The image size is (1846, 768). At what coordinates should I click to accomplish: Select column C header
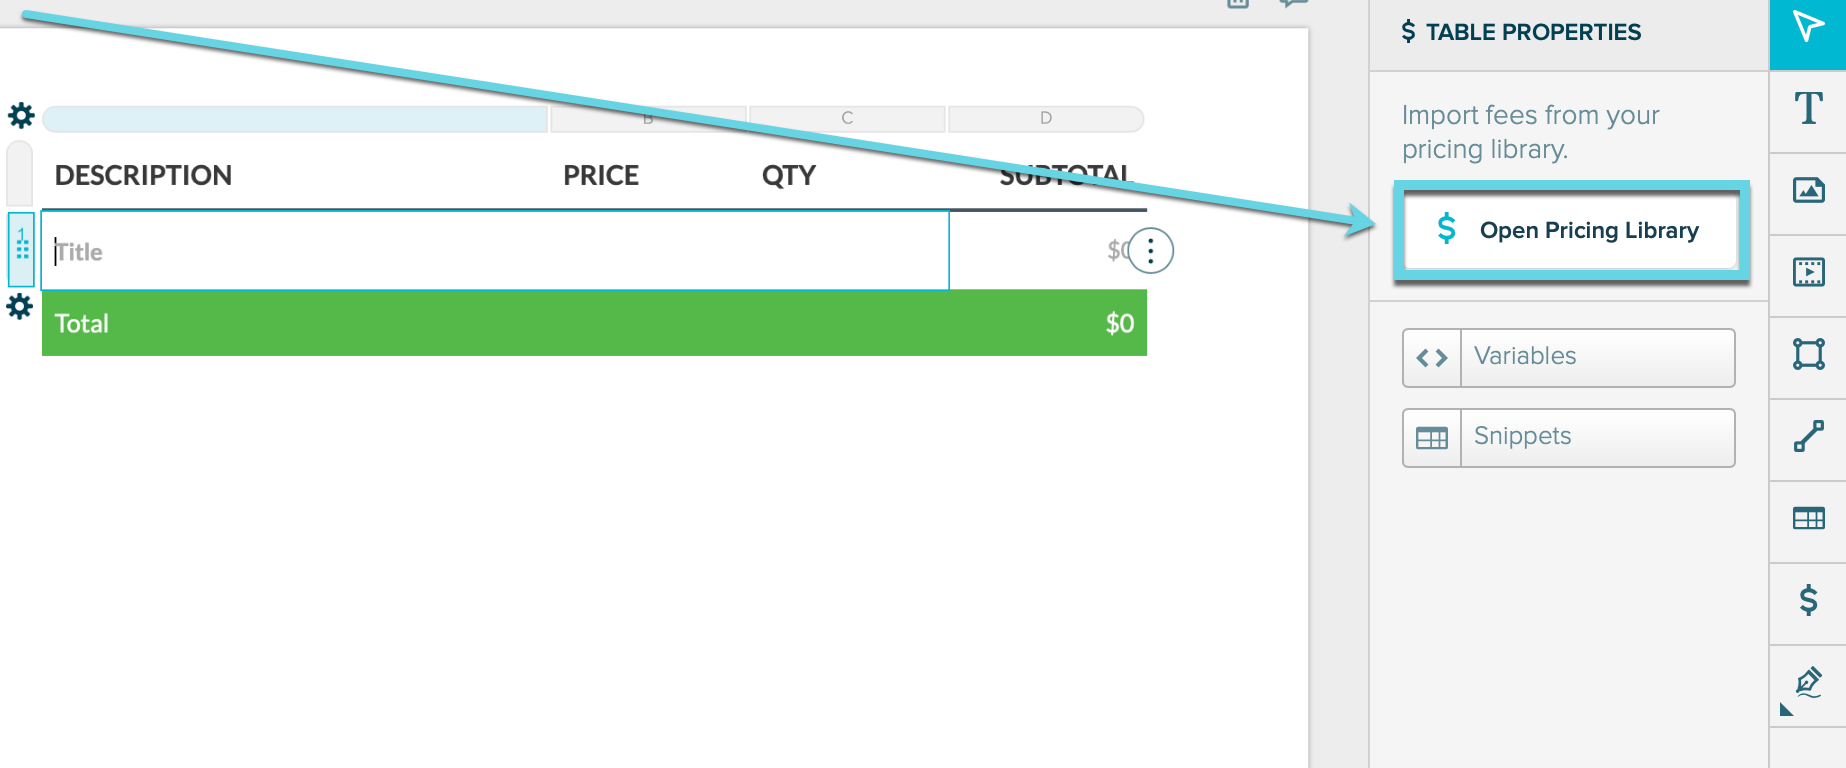pos(847,118)
